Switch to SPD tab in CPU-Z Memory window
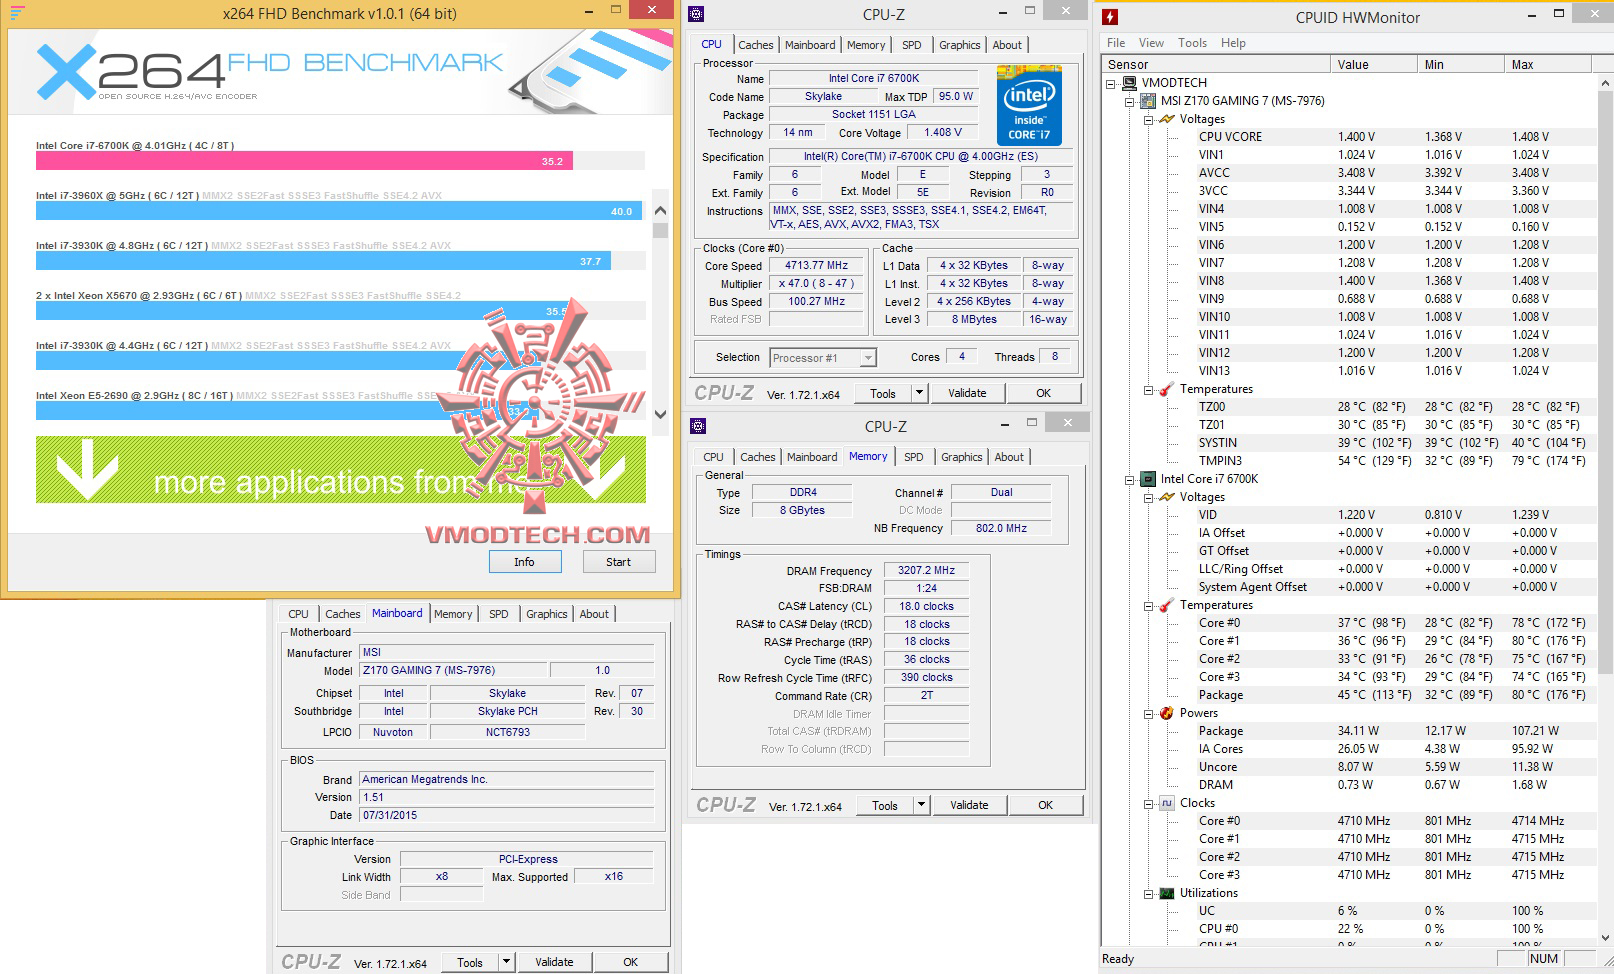This screenshot has width=1614, height=974. [x=914, y=457]
